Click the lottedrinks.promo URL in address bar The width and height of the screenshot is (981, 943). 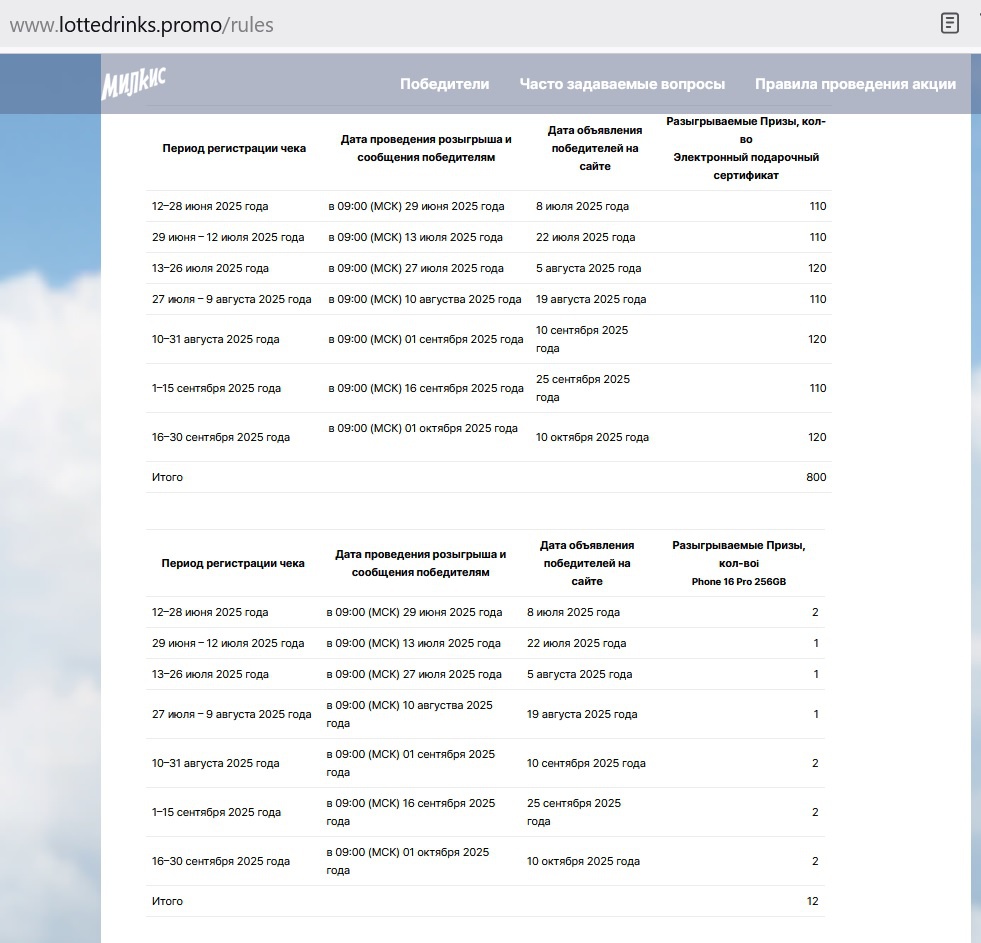[x=141, y=25]
